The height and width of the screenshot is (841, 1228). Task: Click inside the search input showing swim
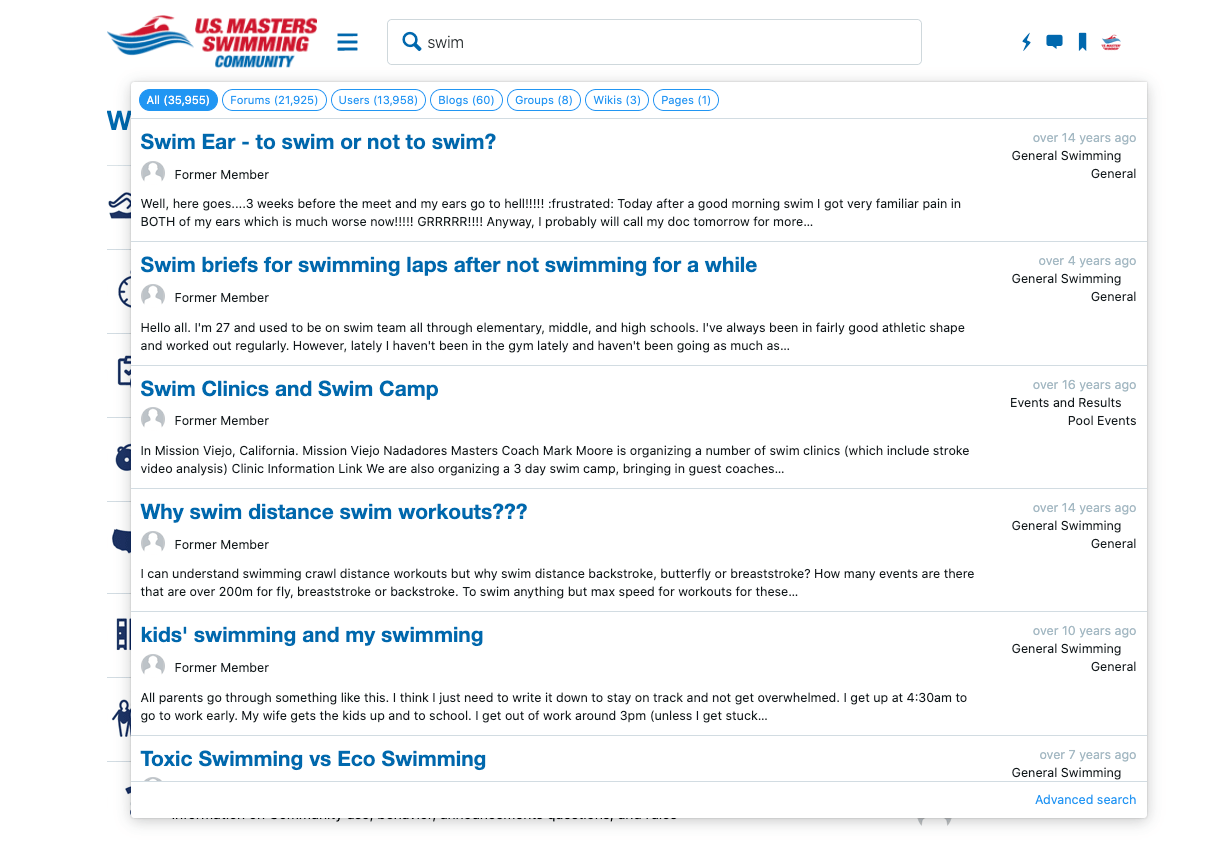tap(600, 42)
